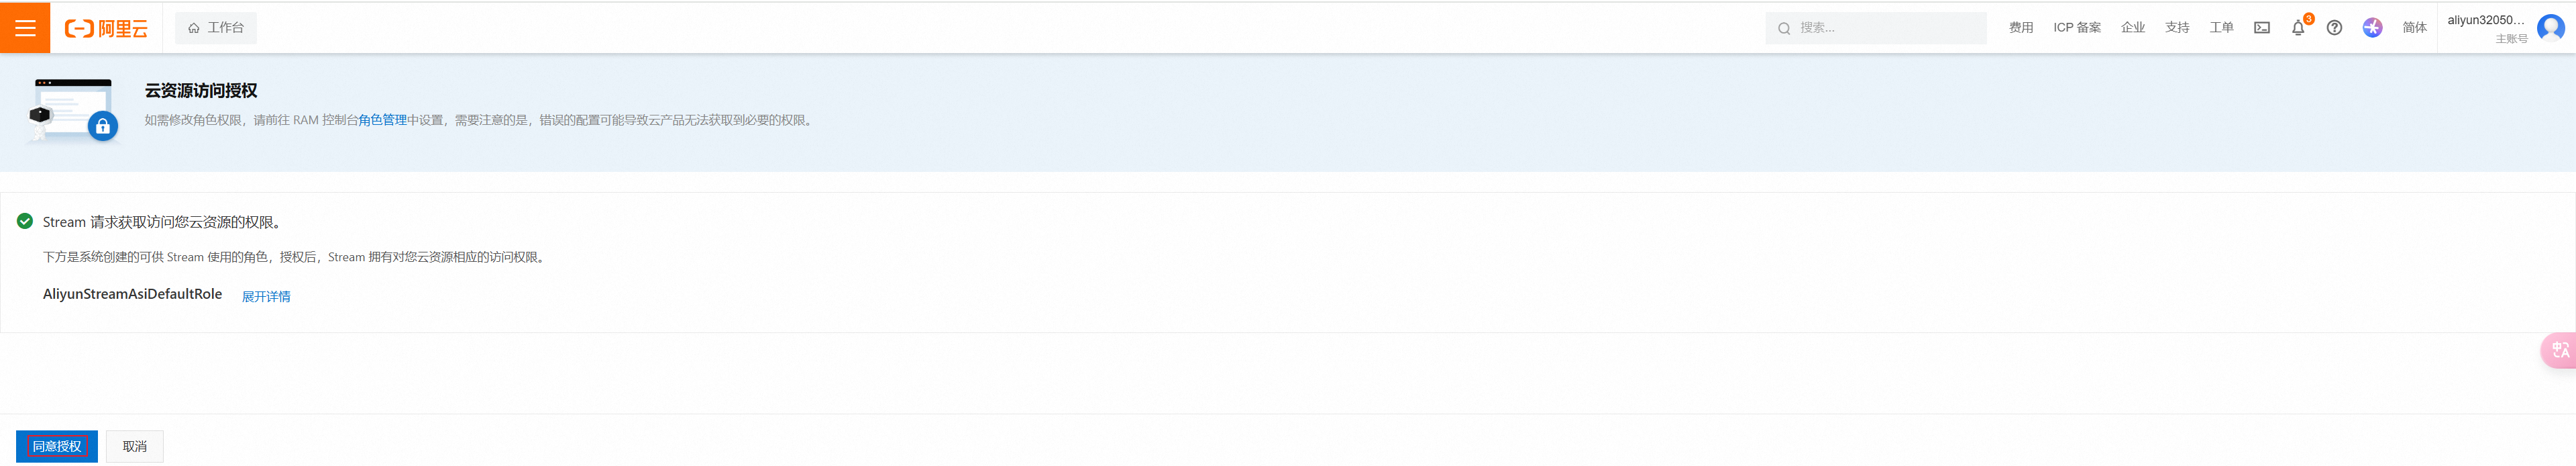Expand role details via 展开详情
This screenshot has width=2576, height=466.
(x=266, y=296)
